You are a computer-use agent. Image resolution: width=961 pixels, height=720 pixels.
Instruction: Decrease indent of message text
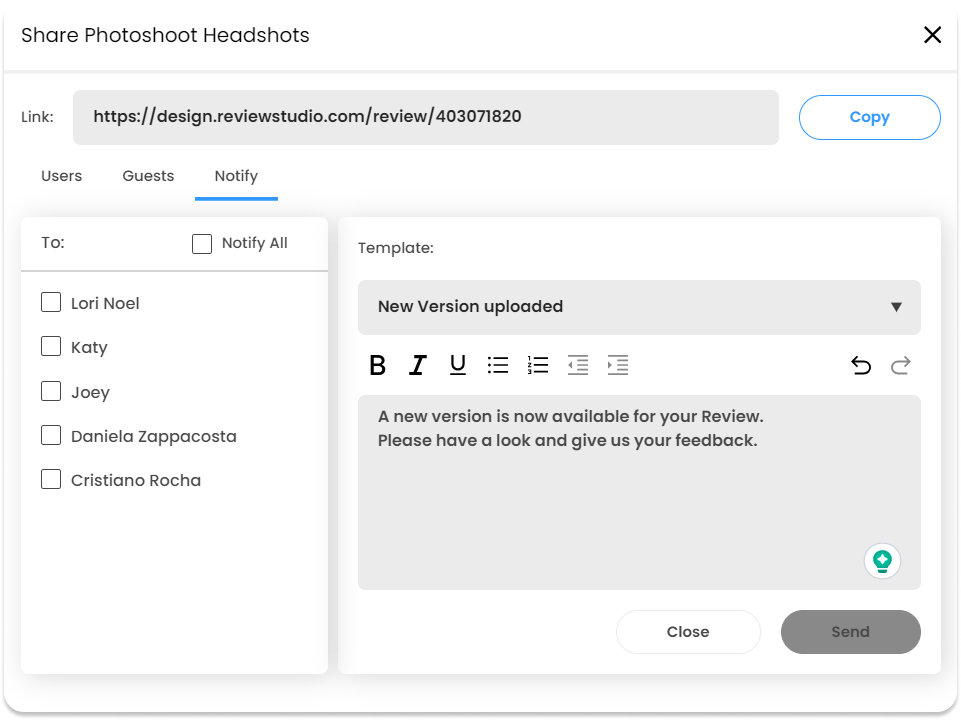point(577,365)
